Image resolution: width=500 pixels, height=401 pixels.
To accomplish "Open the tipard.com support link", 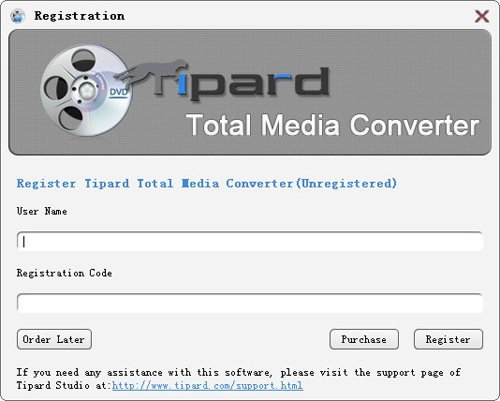I will coord(207,386).
